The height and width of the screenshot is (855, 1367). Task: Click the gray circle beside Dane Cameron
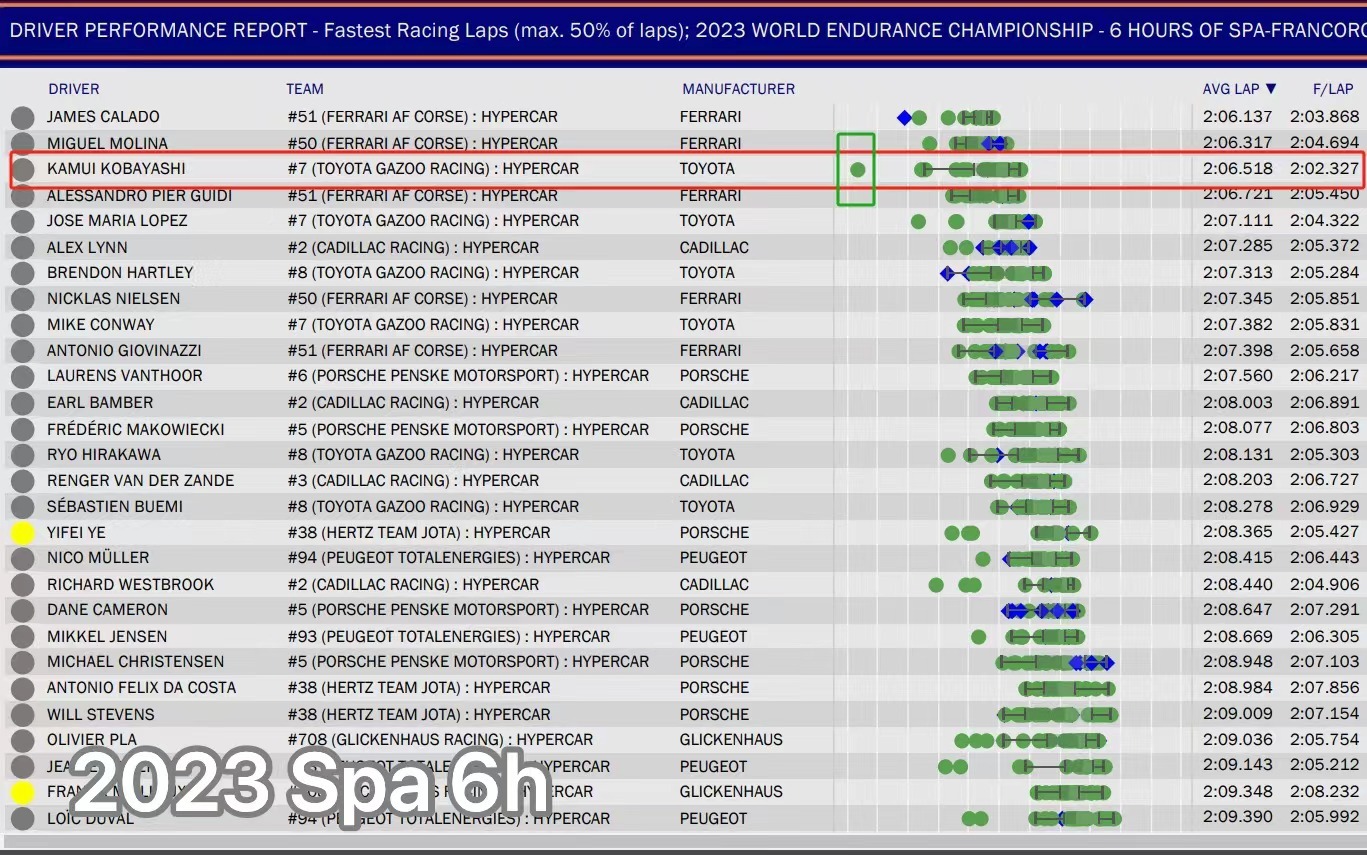pyautogui.click(x=22, y=611)
